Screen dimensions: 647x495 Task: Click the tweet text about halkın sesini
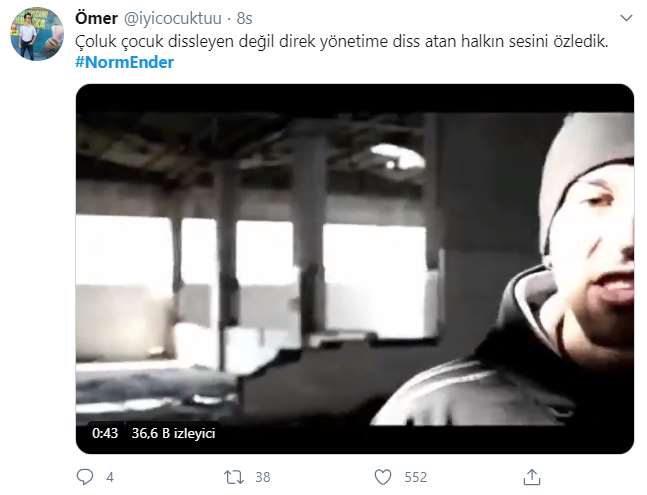coord(342,42)
